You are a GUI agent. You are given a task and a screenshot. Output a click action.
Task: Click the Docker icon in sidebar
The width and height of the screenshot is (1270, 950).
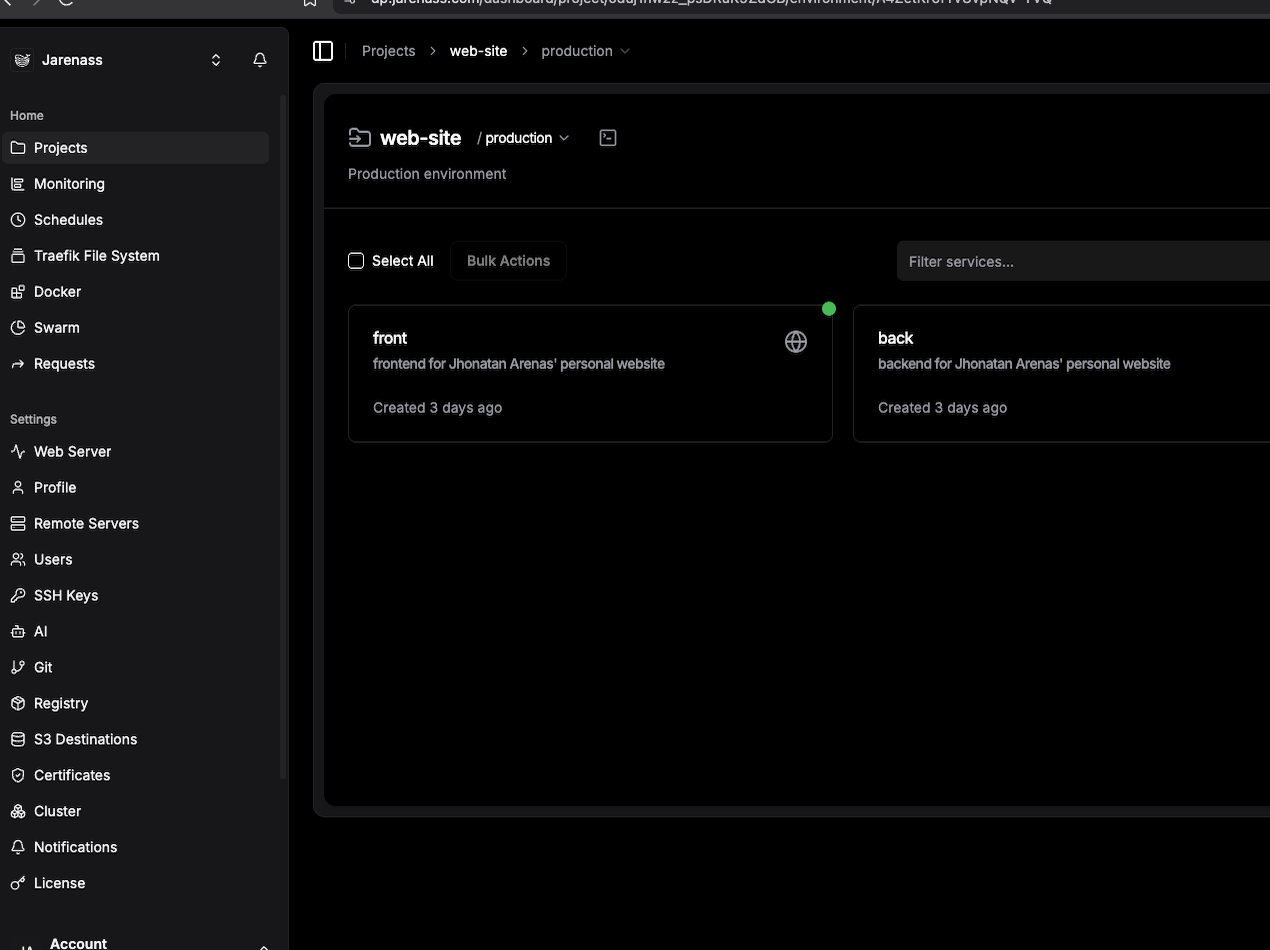(18, 292)
